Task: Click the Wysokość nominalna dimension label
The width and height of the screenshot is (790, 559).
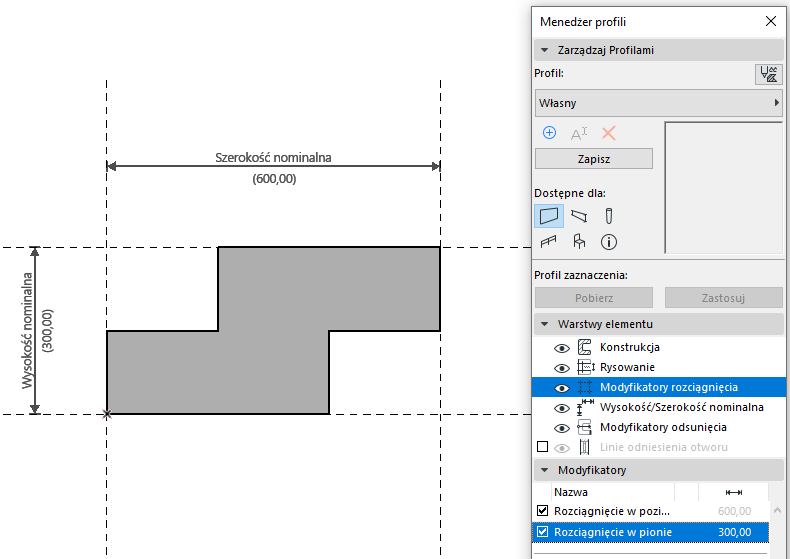Action: (x=27, y=330)
